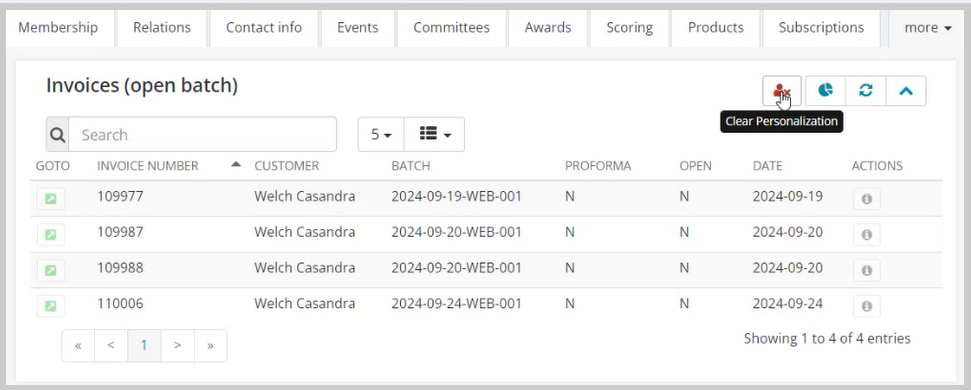Show info for invoice 109988

coord(866,271)
